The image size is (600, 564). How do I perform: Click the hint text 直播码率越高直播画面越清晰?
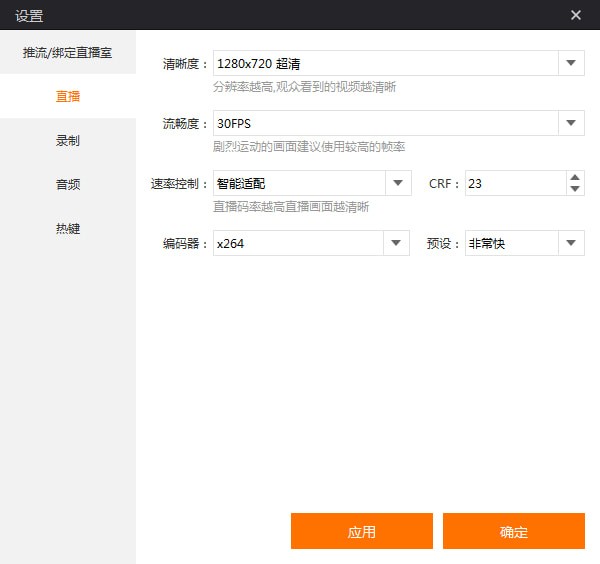[x=291, y=207]
